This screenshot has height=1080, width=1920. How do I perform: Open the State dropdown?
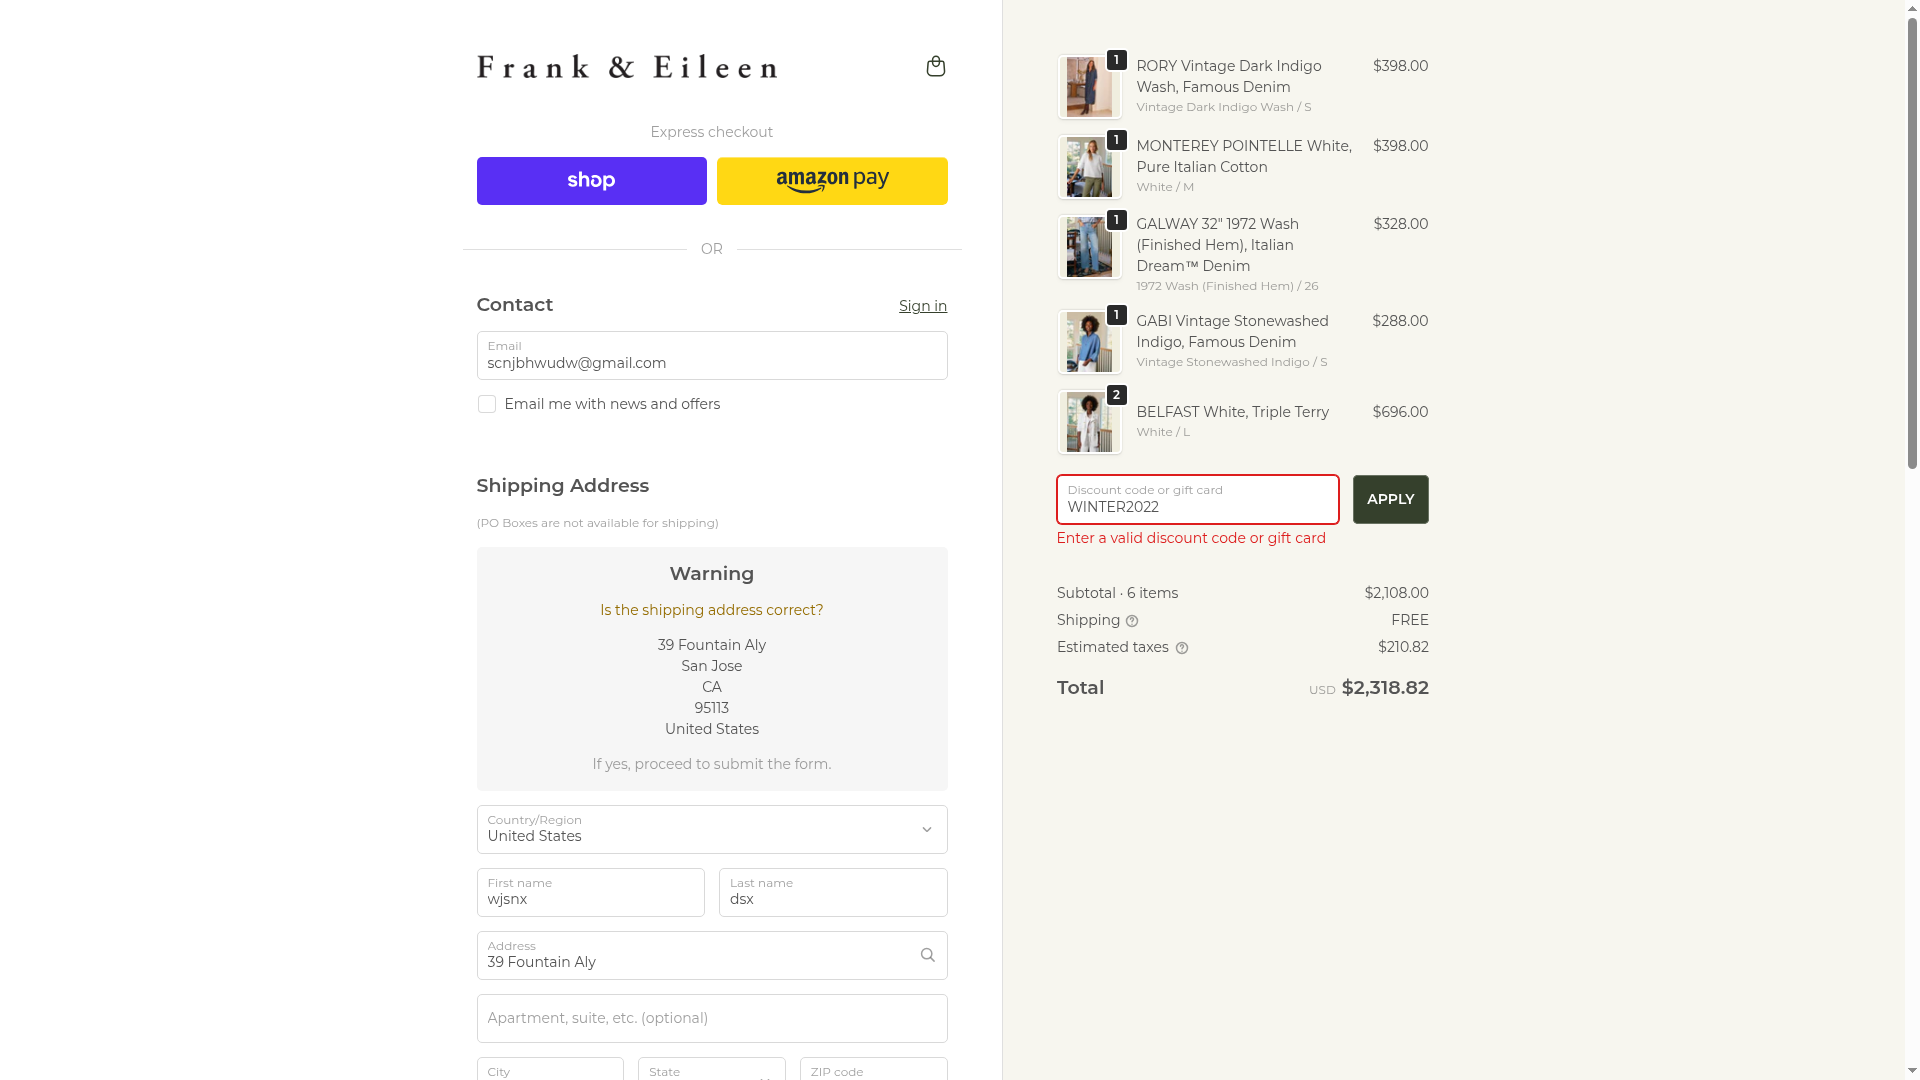(712, 1069)
